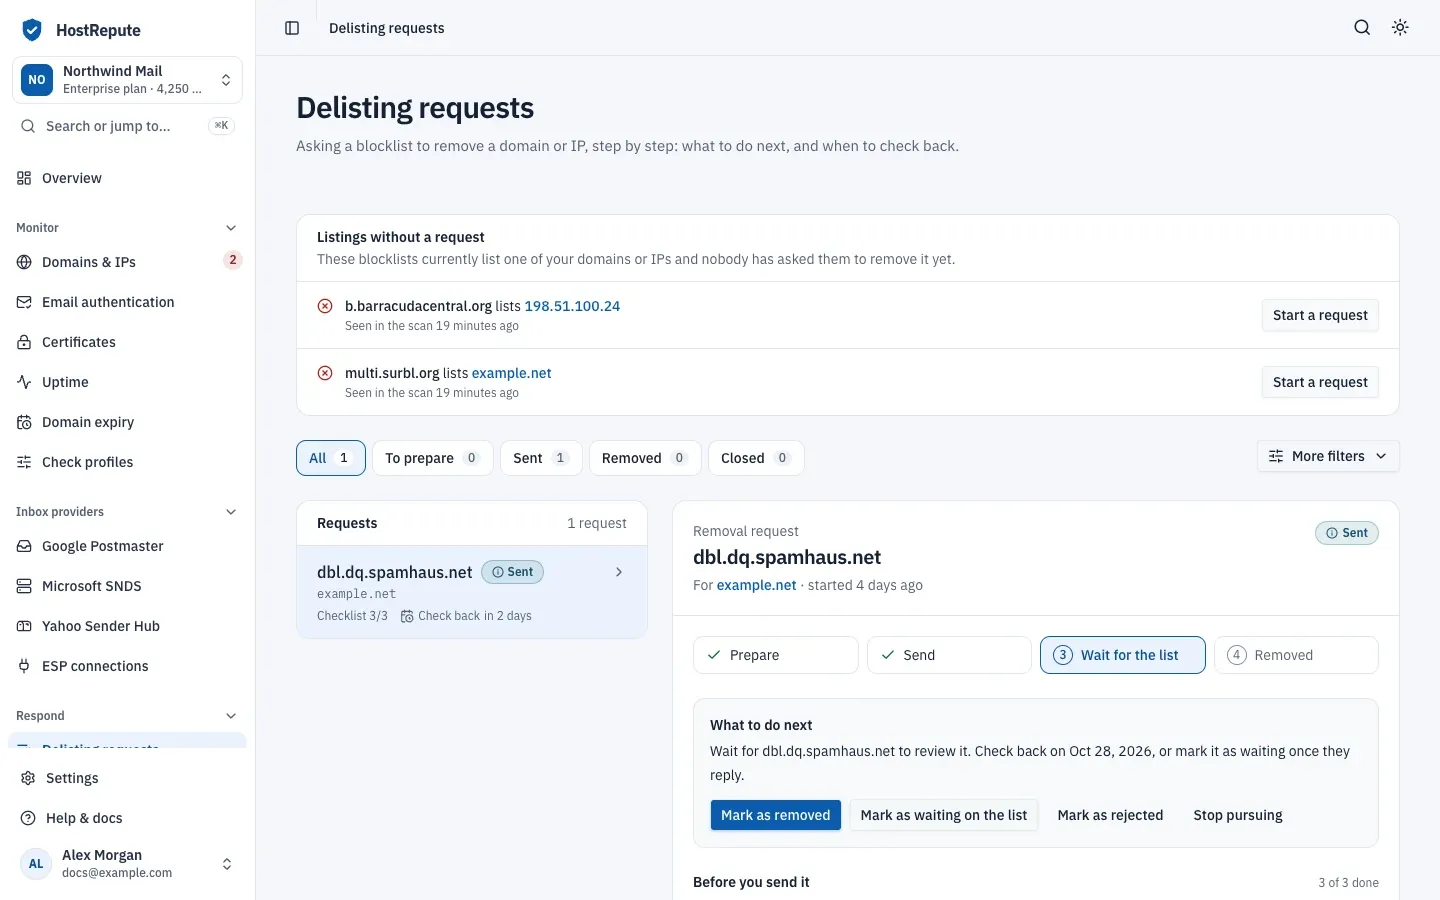Viewport: 1440px width, 900px height.
Task: Open the Northwind Mail workspace switcher
Action: pos(127,80)
